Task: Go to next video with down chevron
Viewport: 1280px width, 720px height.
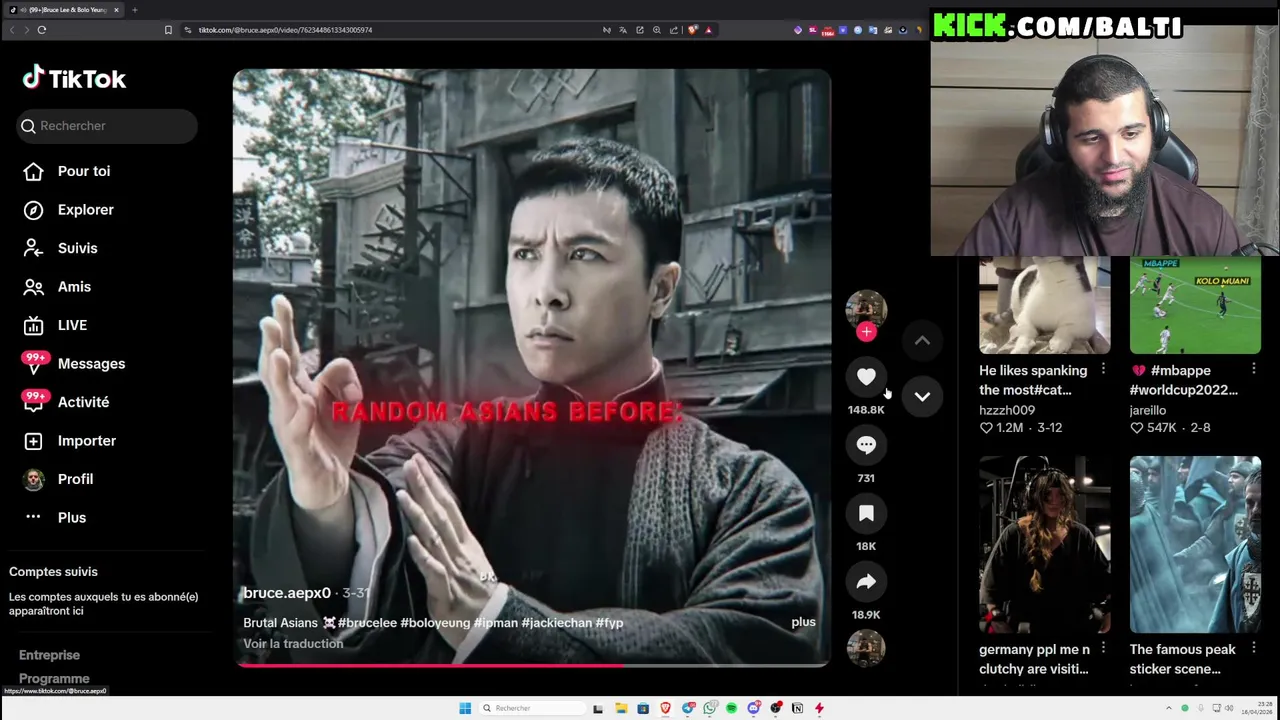Action: click(922, 397)
